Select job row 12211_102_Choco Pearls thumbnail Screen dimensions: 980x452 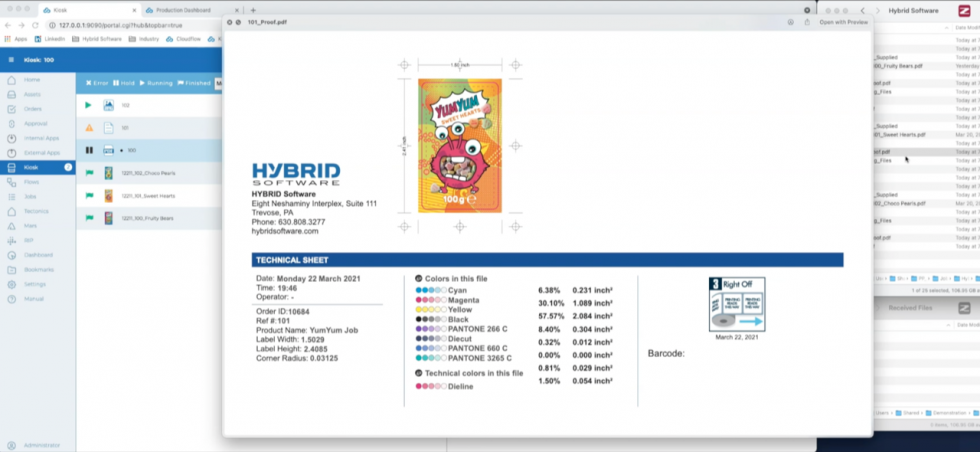pos(109,173)
